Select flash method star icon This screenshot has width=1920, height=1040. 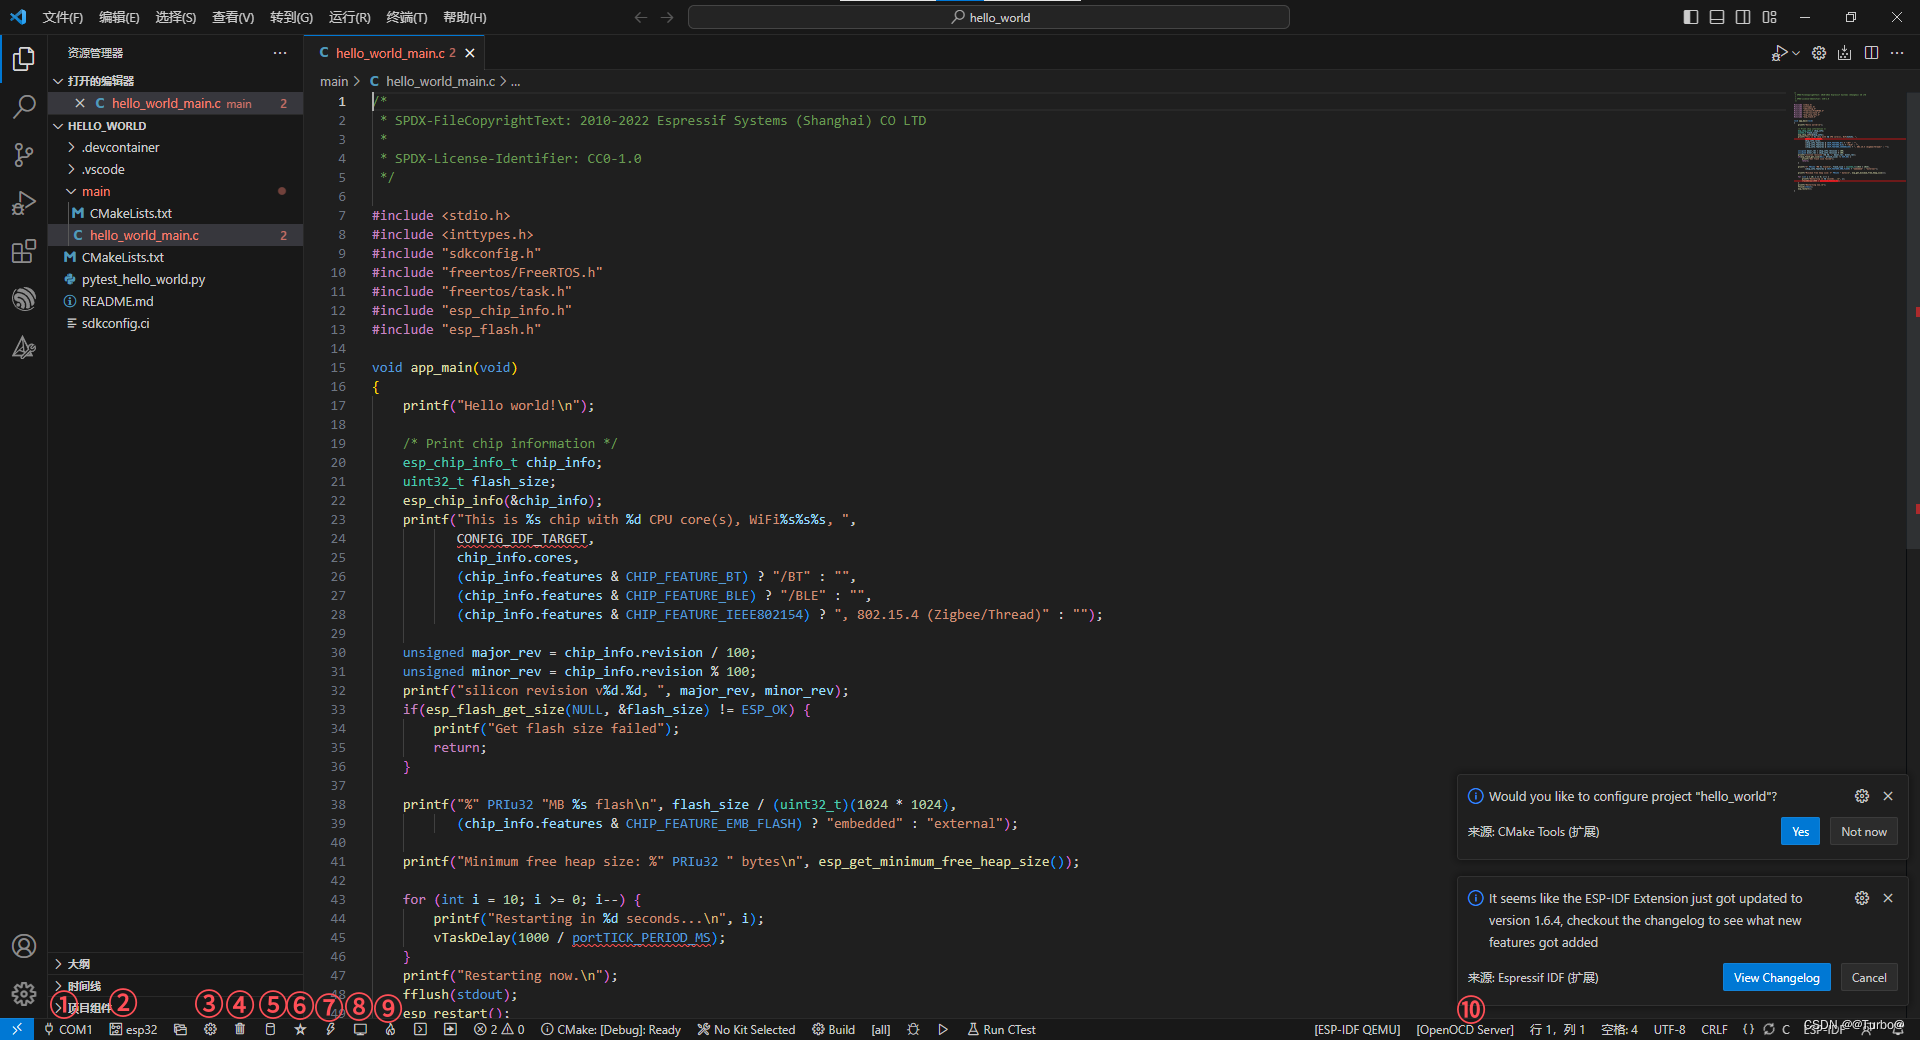click(x=300, y=1029)
